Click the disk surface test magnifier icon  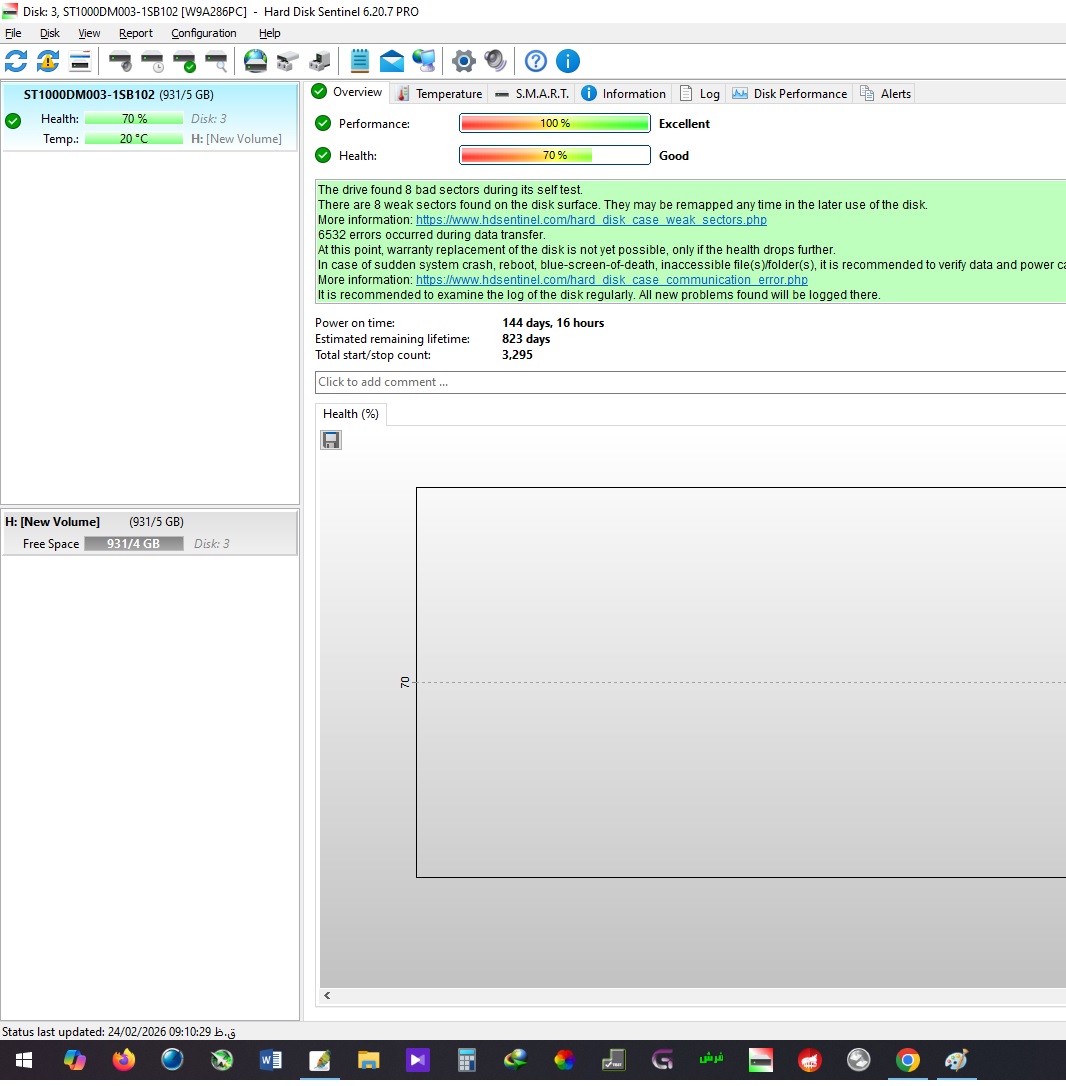tap(216, 61)
